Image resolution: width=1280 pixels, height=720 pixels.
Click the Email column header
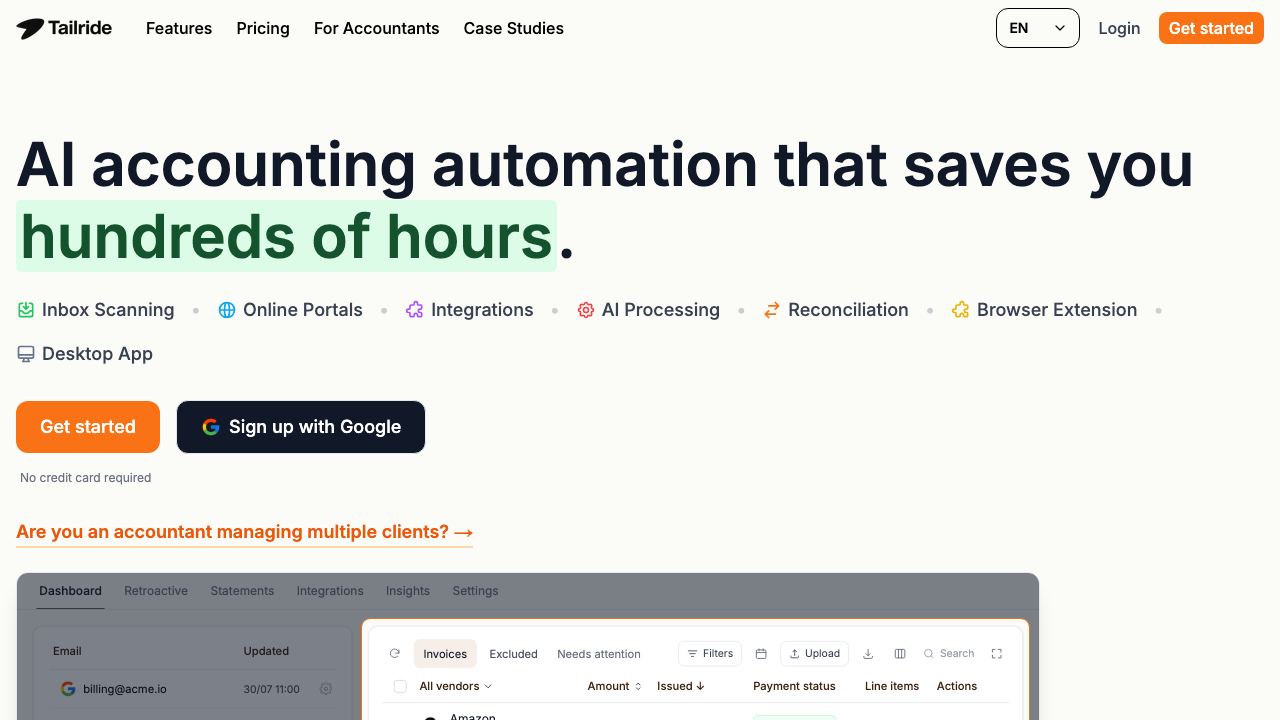(67, 651)
